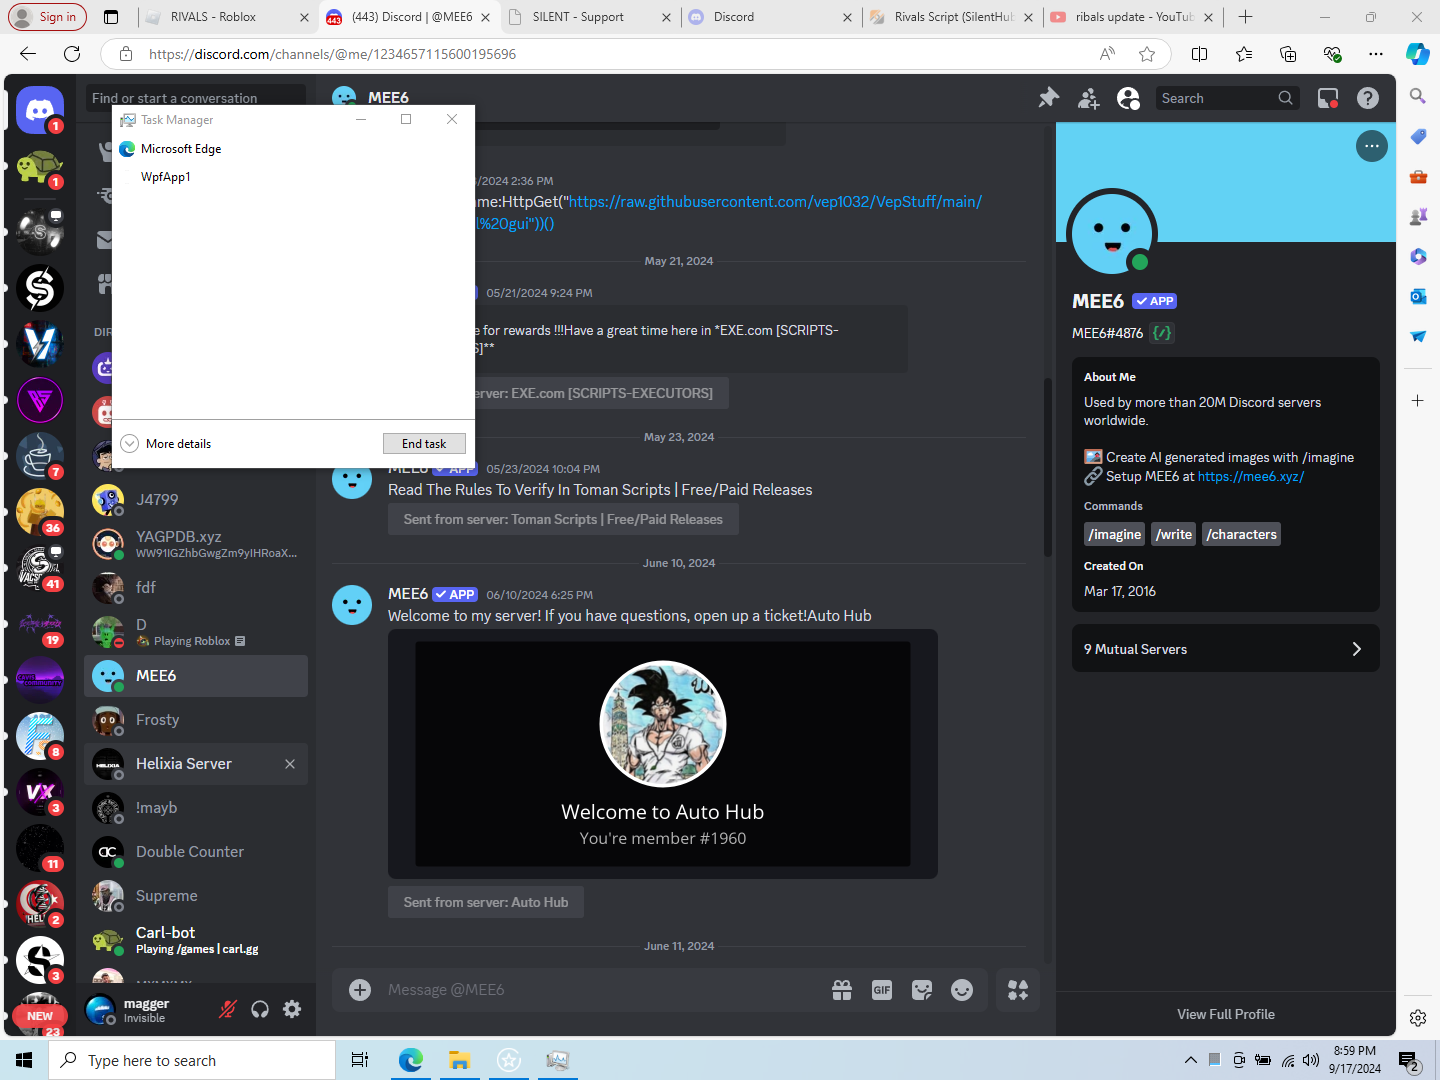Screen dimensions: 1440x1080
Task: Open the white dollar sign server icon
Action: point(40,288)
